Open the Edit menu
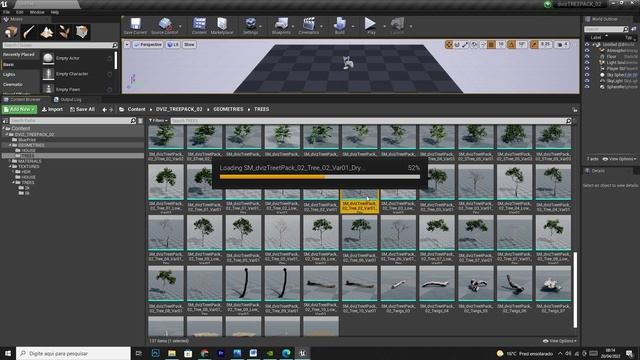The width and height of the screenshot is (640, 360). point(20,12)
